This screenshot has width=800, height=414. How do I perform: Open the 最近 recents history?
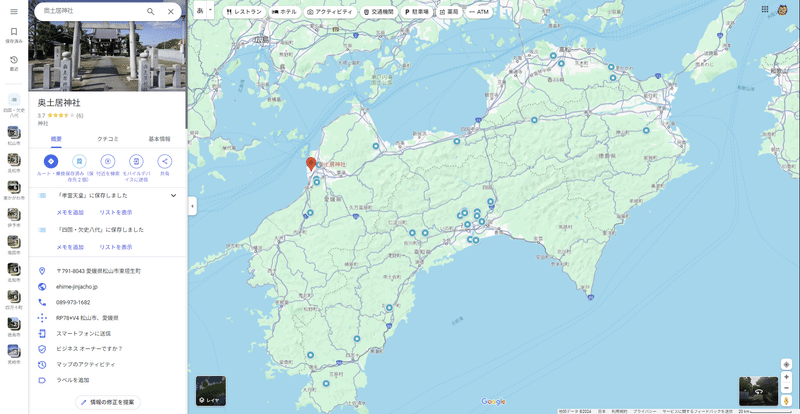(14, 63)
